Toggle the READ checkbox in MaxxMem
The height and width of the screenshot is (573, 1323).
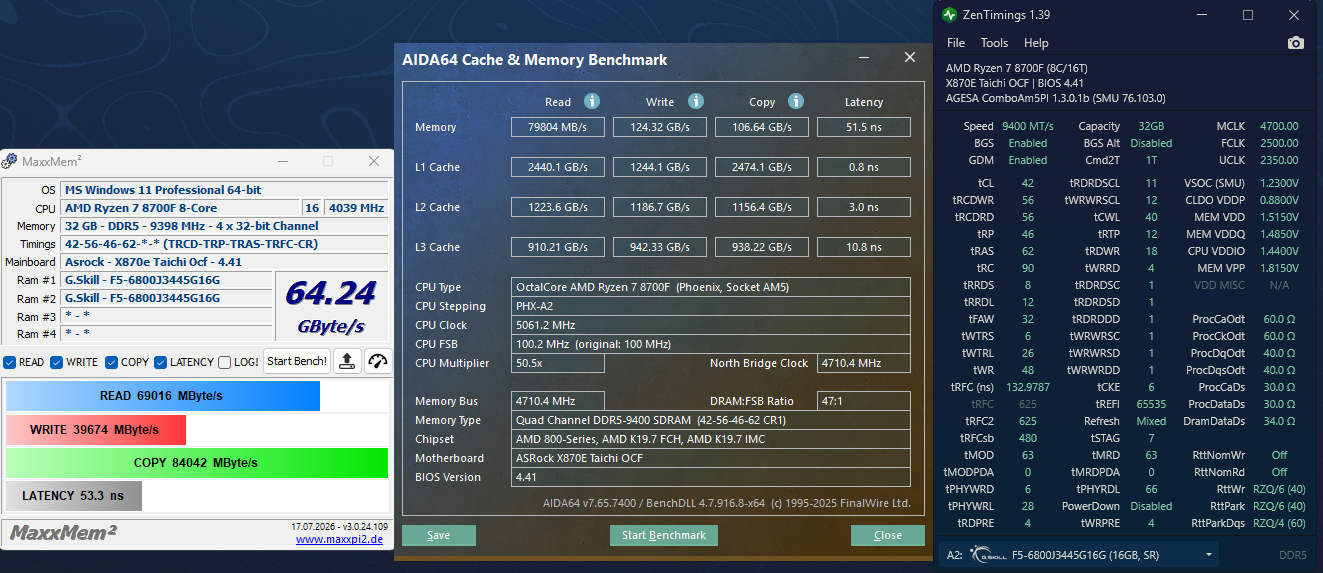point(9,362)
